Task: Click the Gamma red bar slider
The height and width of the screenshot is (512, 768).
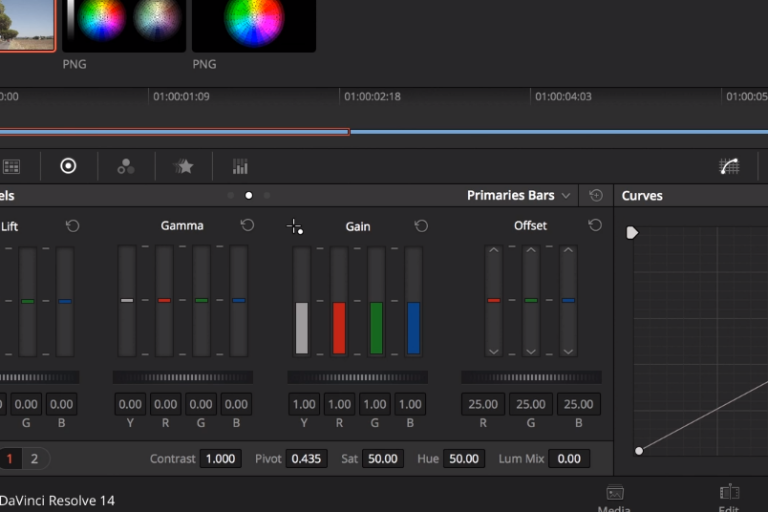Action: [165, 301]
